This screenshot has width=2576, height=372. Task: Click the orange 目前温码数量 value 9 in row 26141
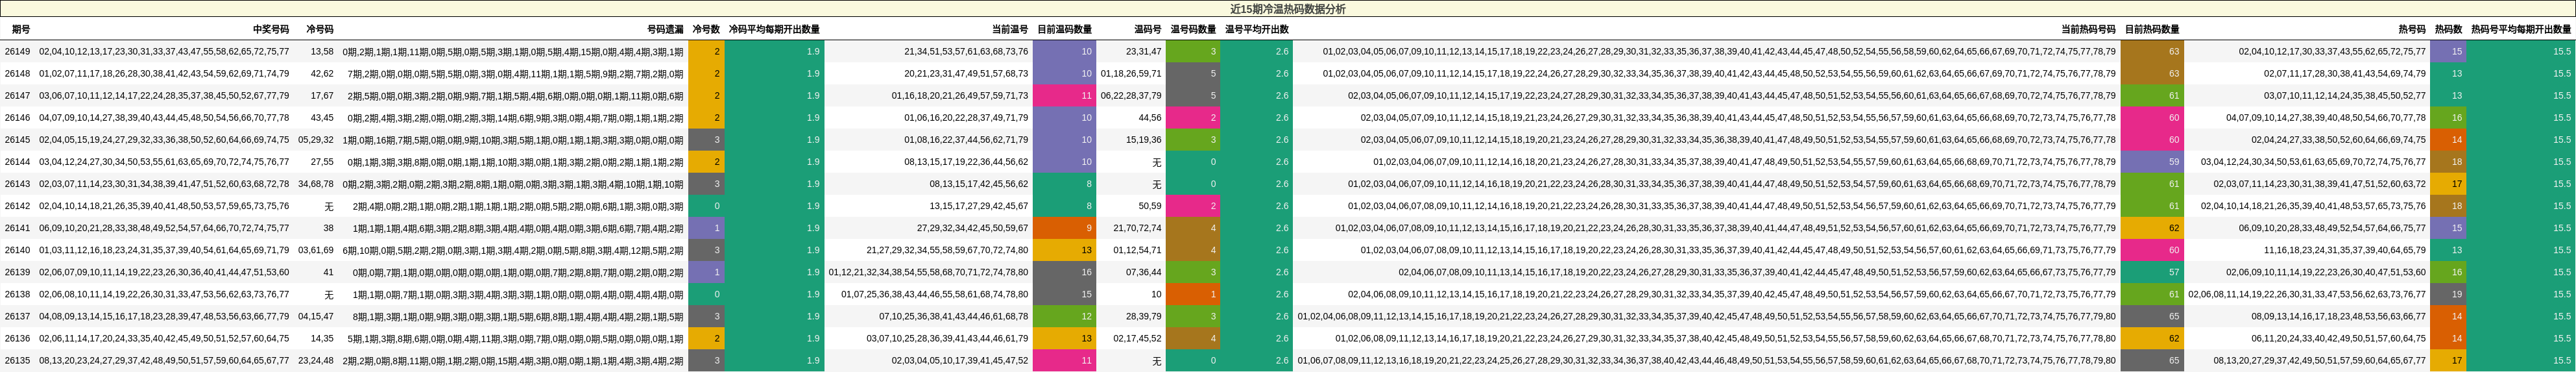pyautogui.click(x=1064, y=228)
